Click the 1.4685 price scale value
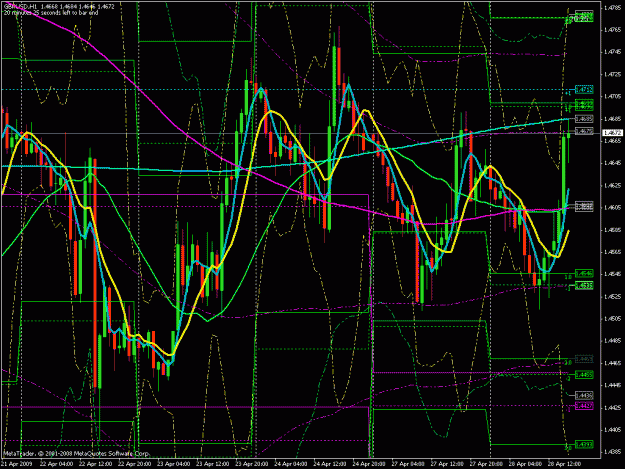625x469 pixels. pyautogui.click(x=612, y=119)
